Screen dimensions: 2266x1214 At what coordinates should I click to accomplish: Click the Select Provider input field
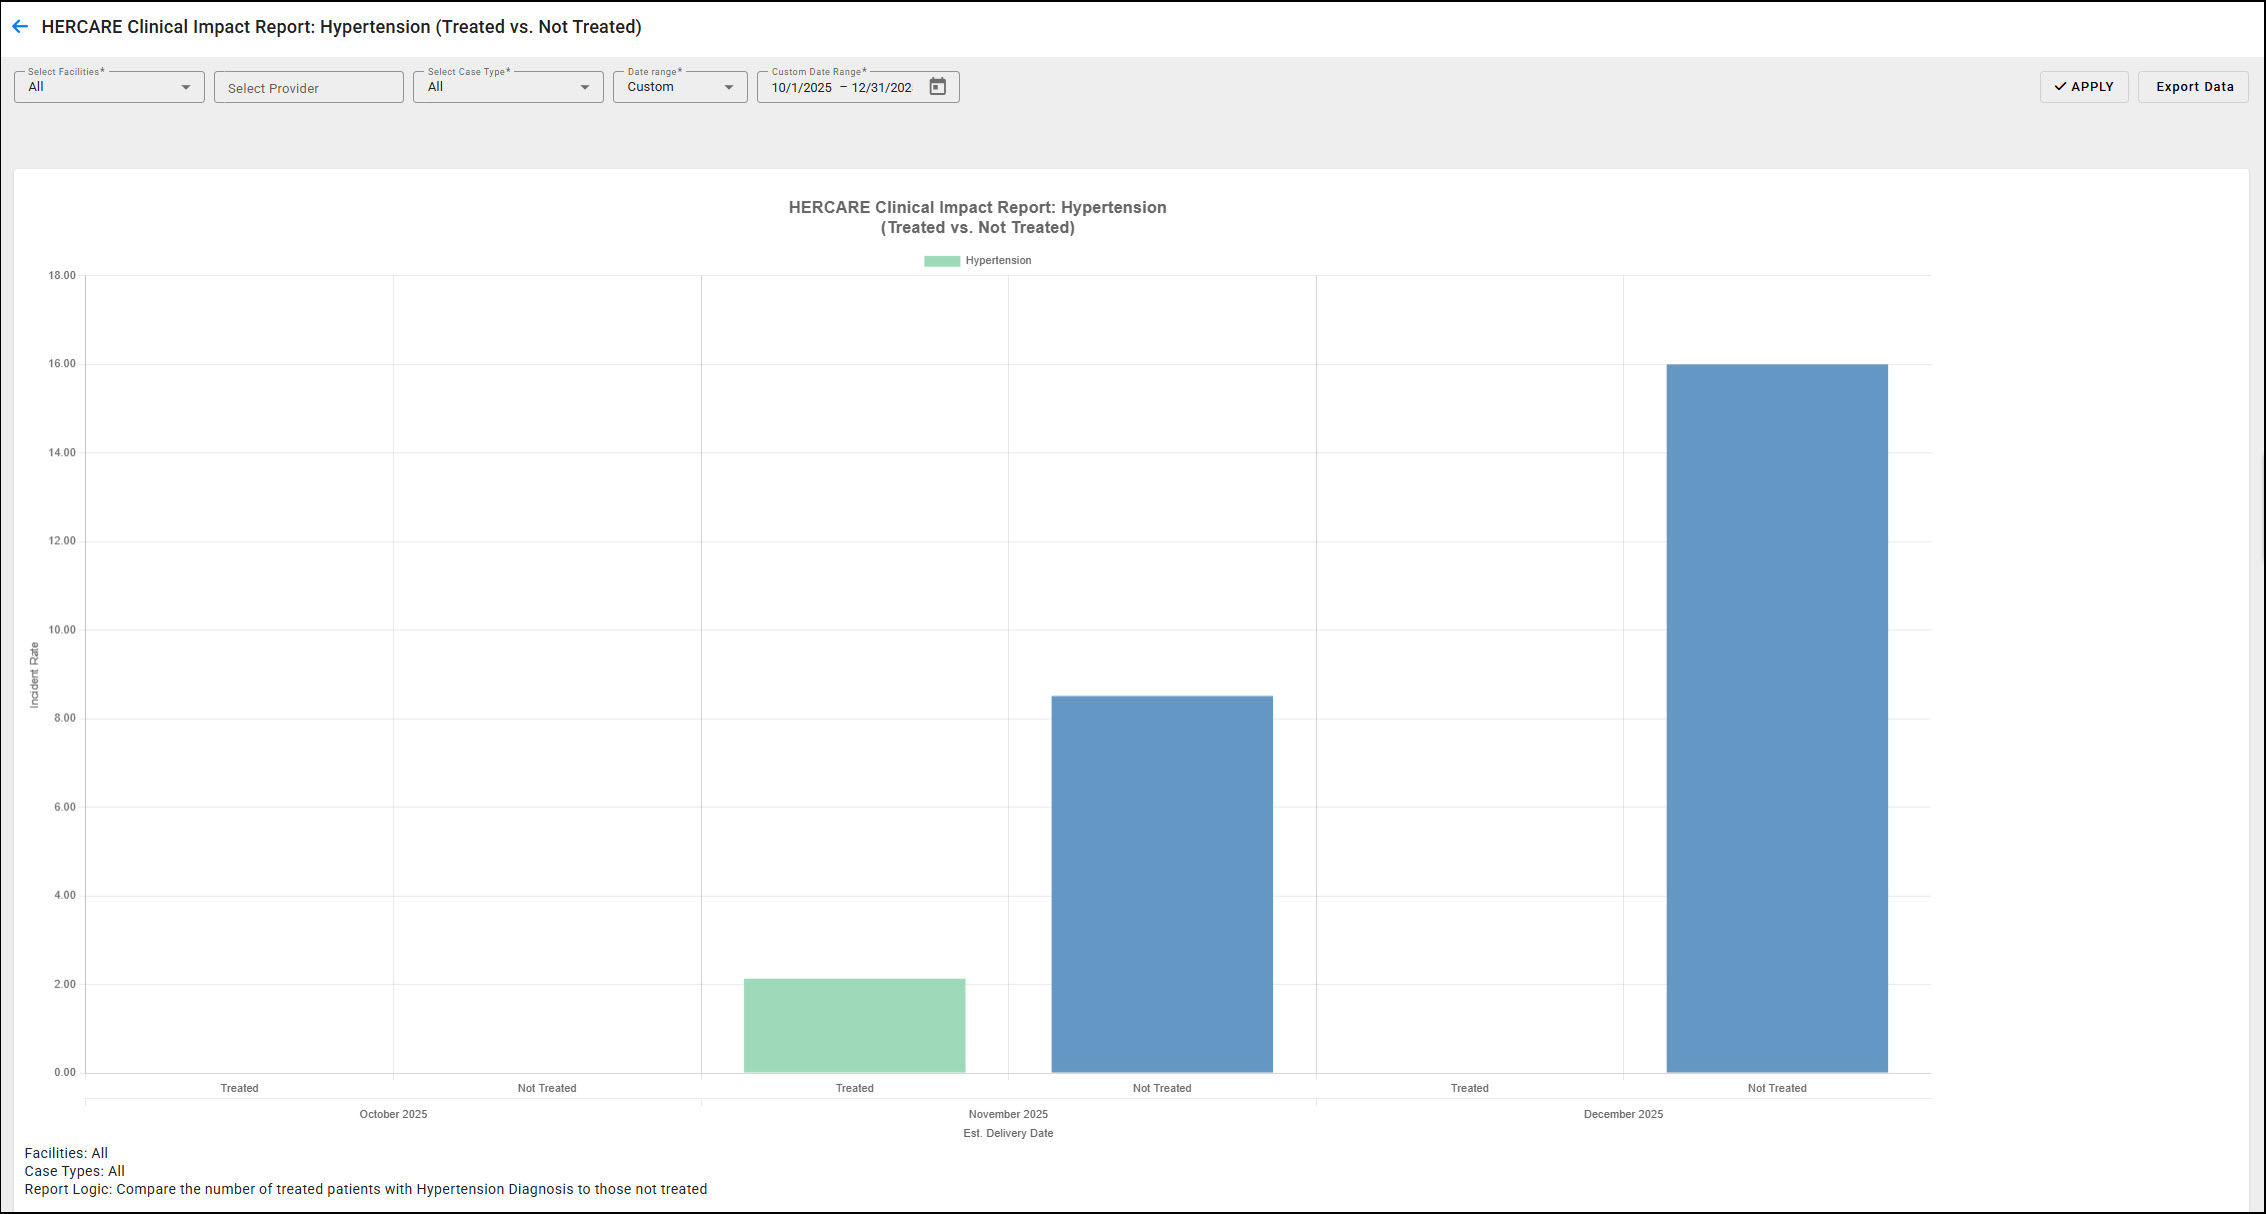308,88
